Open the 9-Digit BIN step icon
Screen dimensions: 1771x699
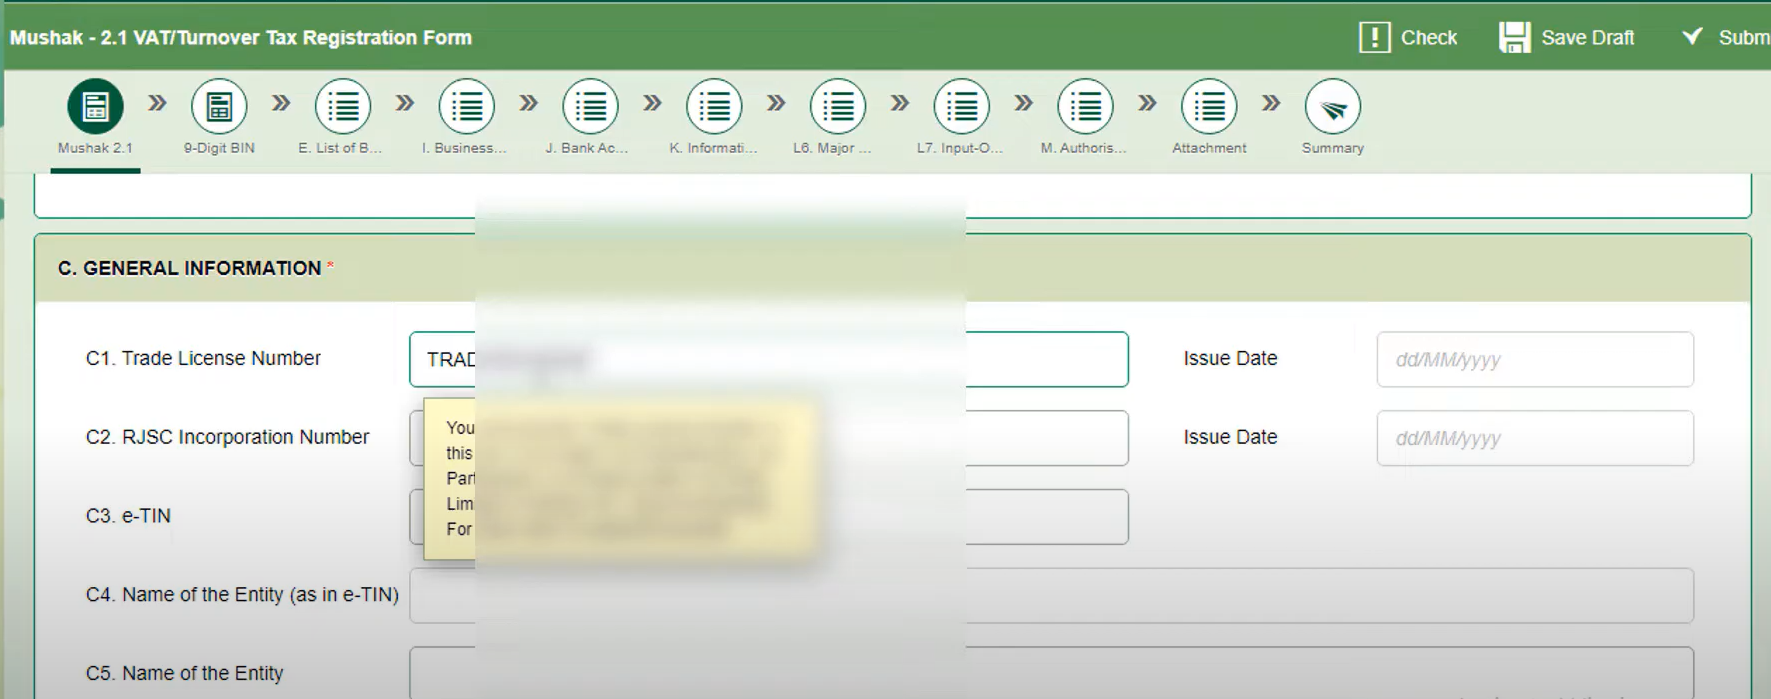[x=219, y=106]
